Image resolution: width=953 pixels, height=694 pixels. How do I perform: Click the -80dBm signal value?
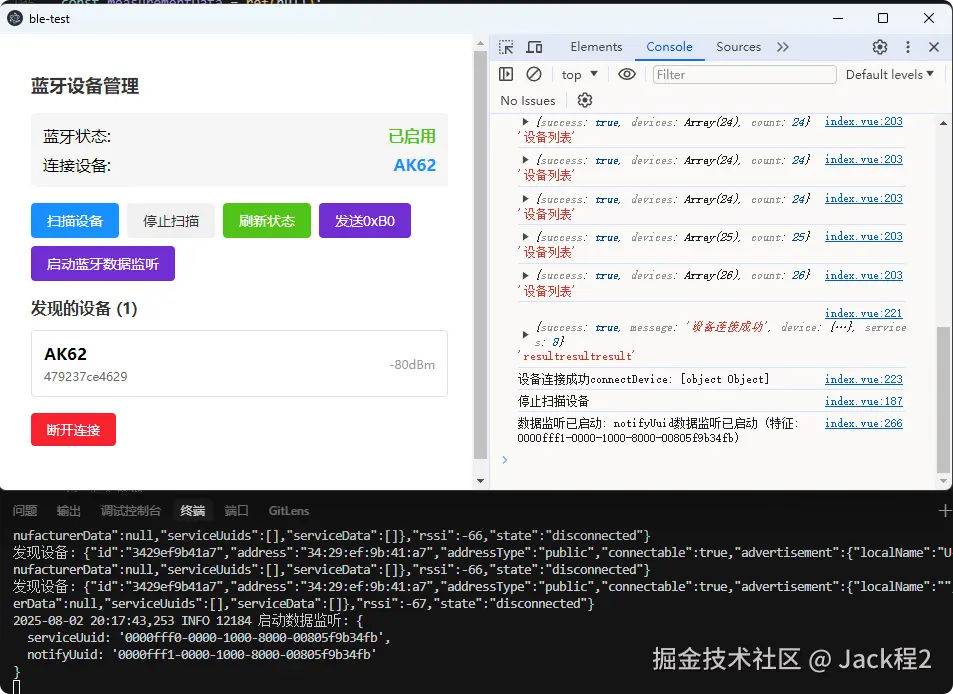(412, 365)
